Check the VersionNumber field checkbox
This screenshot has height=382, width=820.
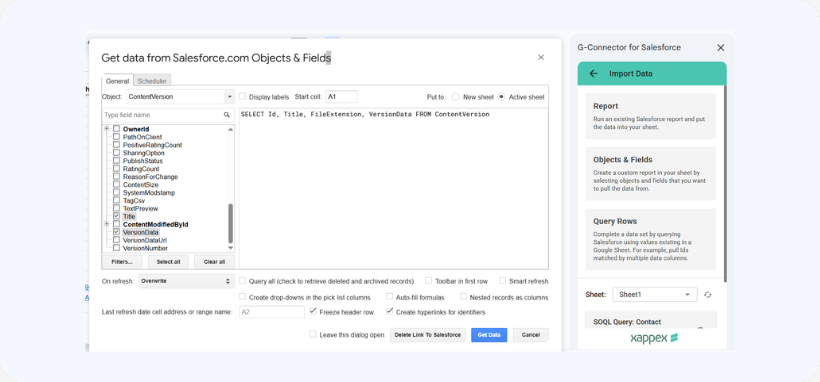[117, 248]
